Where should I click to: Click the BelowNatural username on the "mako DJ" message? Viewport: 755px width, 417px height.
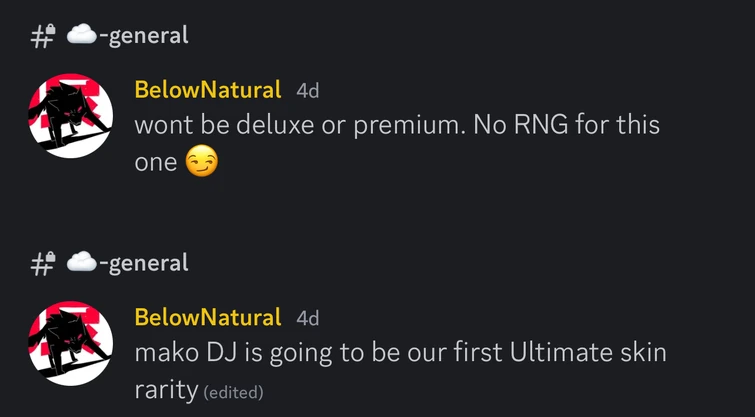point(208,318)
